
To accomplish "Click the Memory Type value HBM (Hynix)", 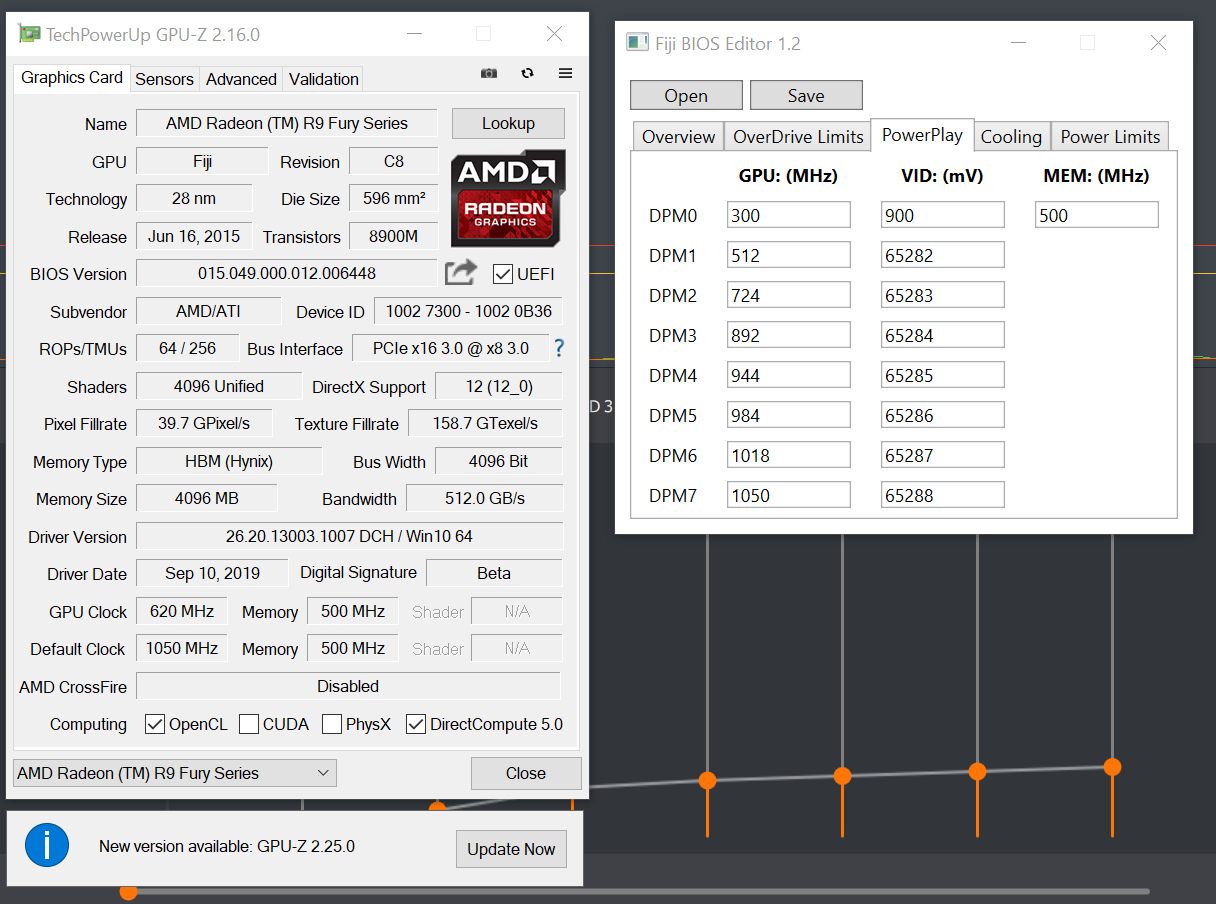I will click(x=229, y=461).
